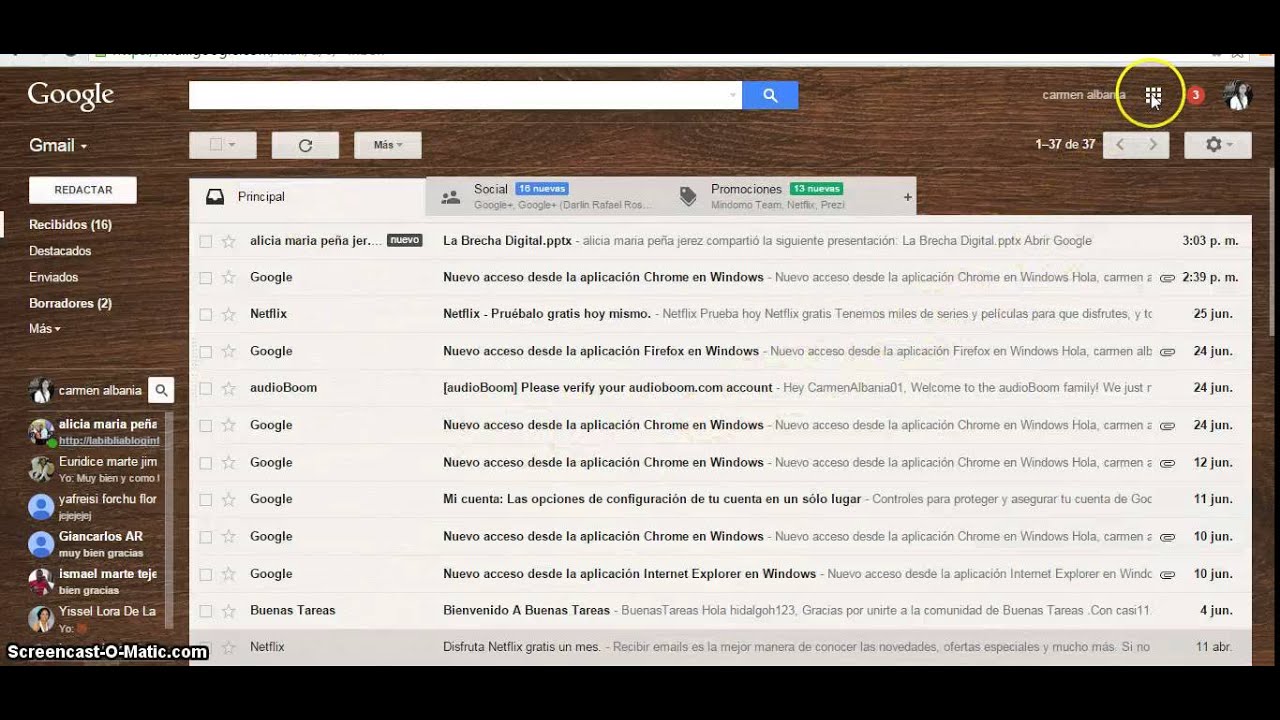1280x720 pixels.
Task: Open the select checkbox dropdown arrow
Action: [x=232, y=145]
